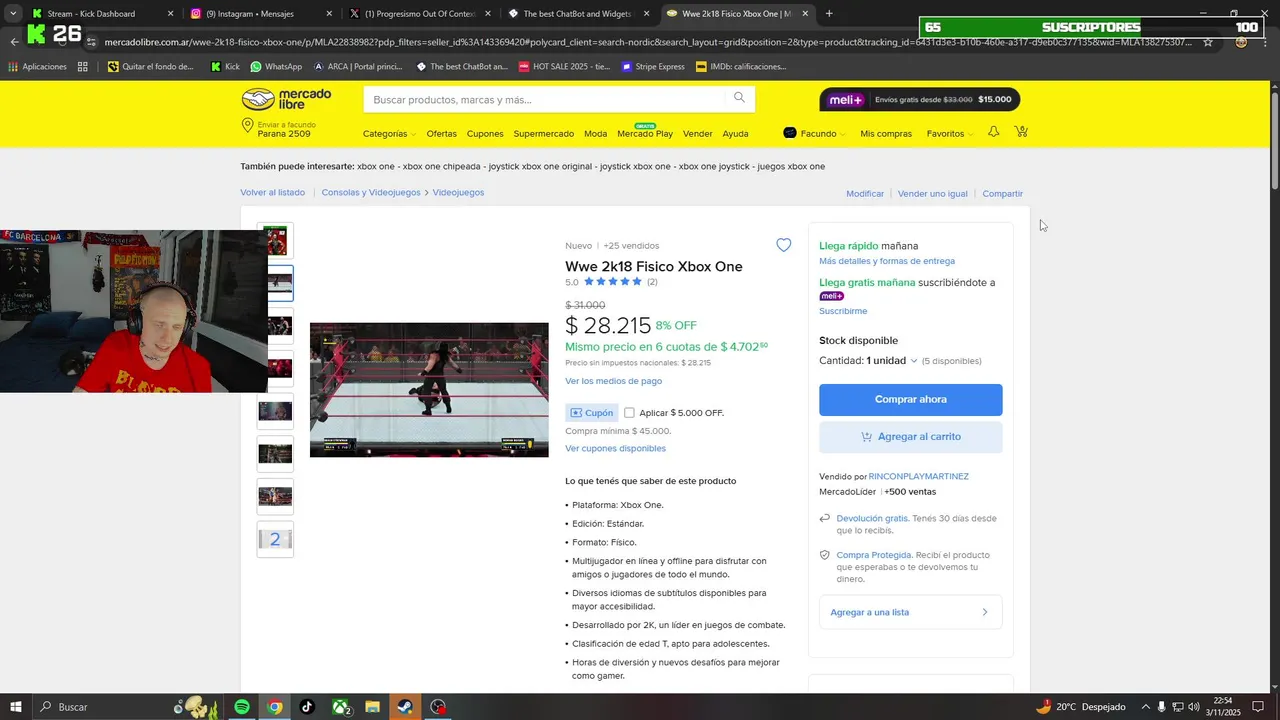
Task: Check the Aplicar $ 5.000 OFF coupon box
Action: pyautogui.click(x=629, y=412)
